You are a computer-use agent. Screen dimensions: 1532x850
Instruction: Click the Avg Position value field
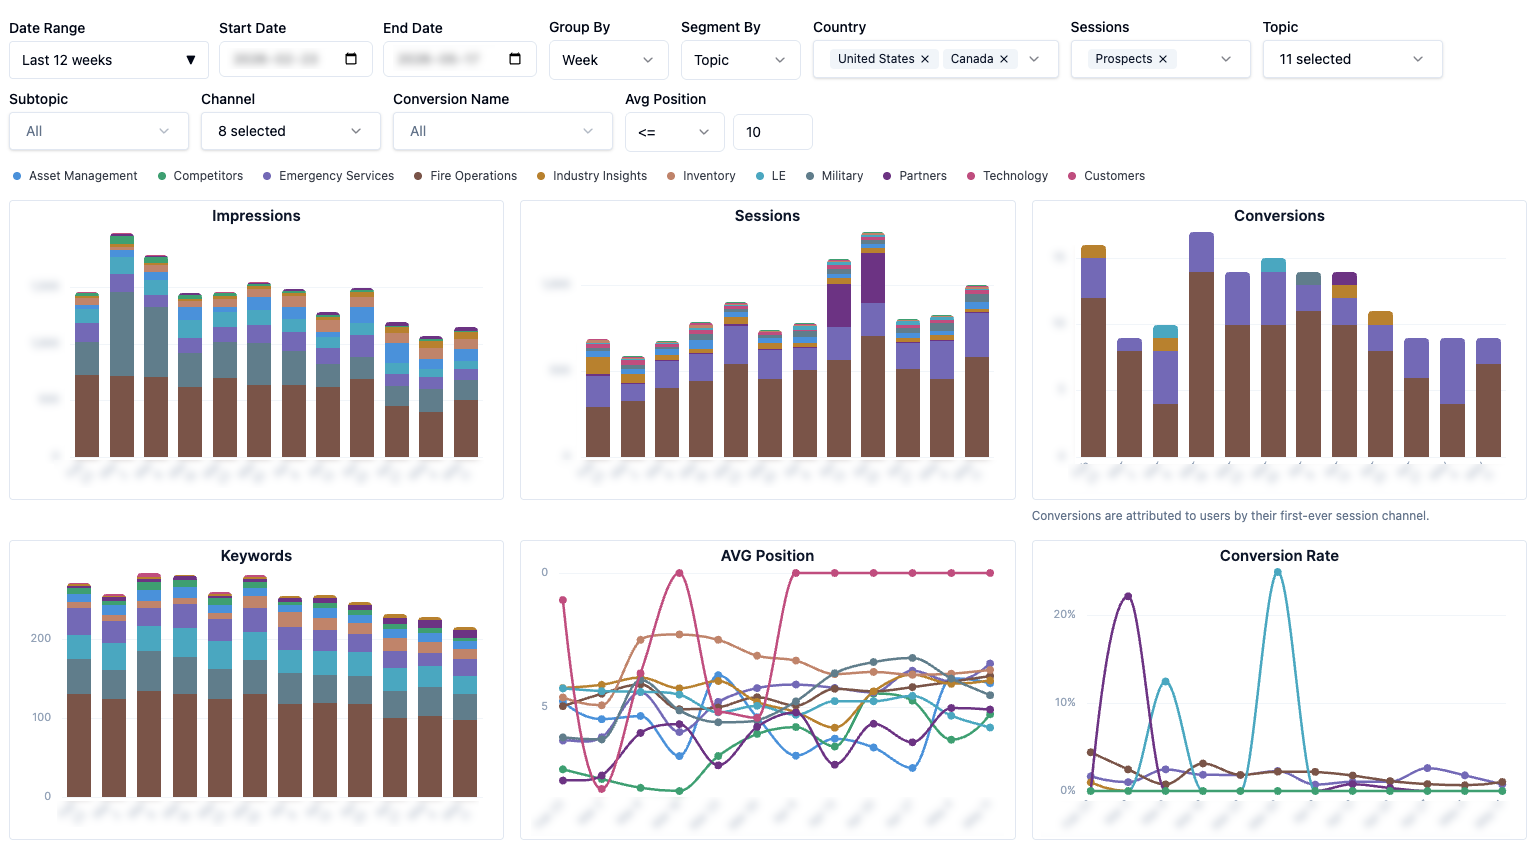pyautogui.click(x=773, y=132)
